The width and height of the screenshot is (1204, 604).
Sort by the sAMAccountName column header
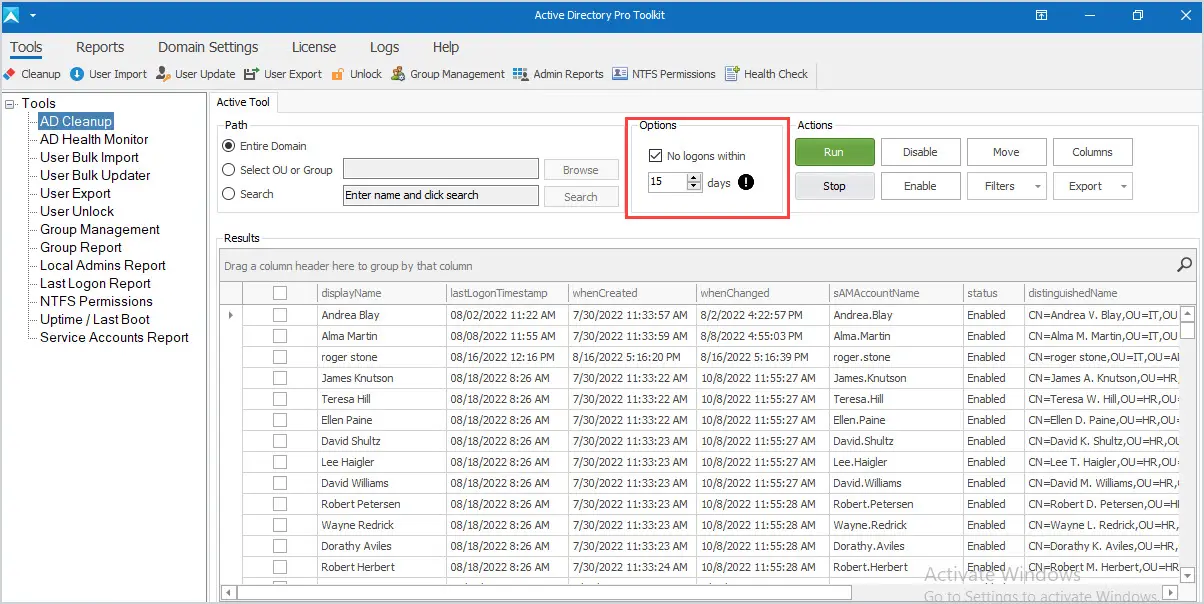[895, 293]
